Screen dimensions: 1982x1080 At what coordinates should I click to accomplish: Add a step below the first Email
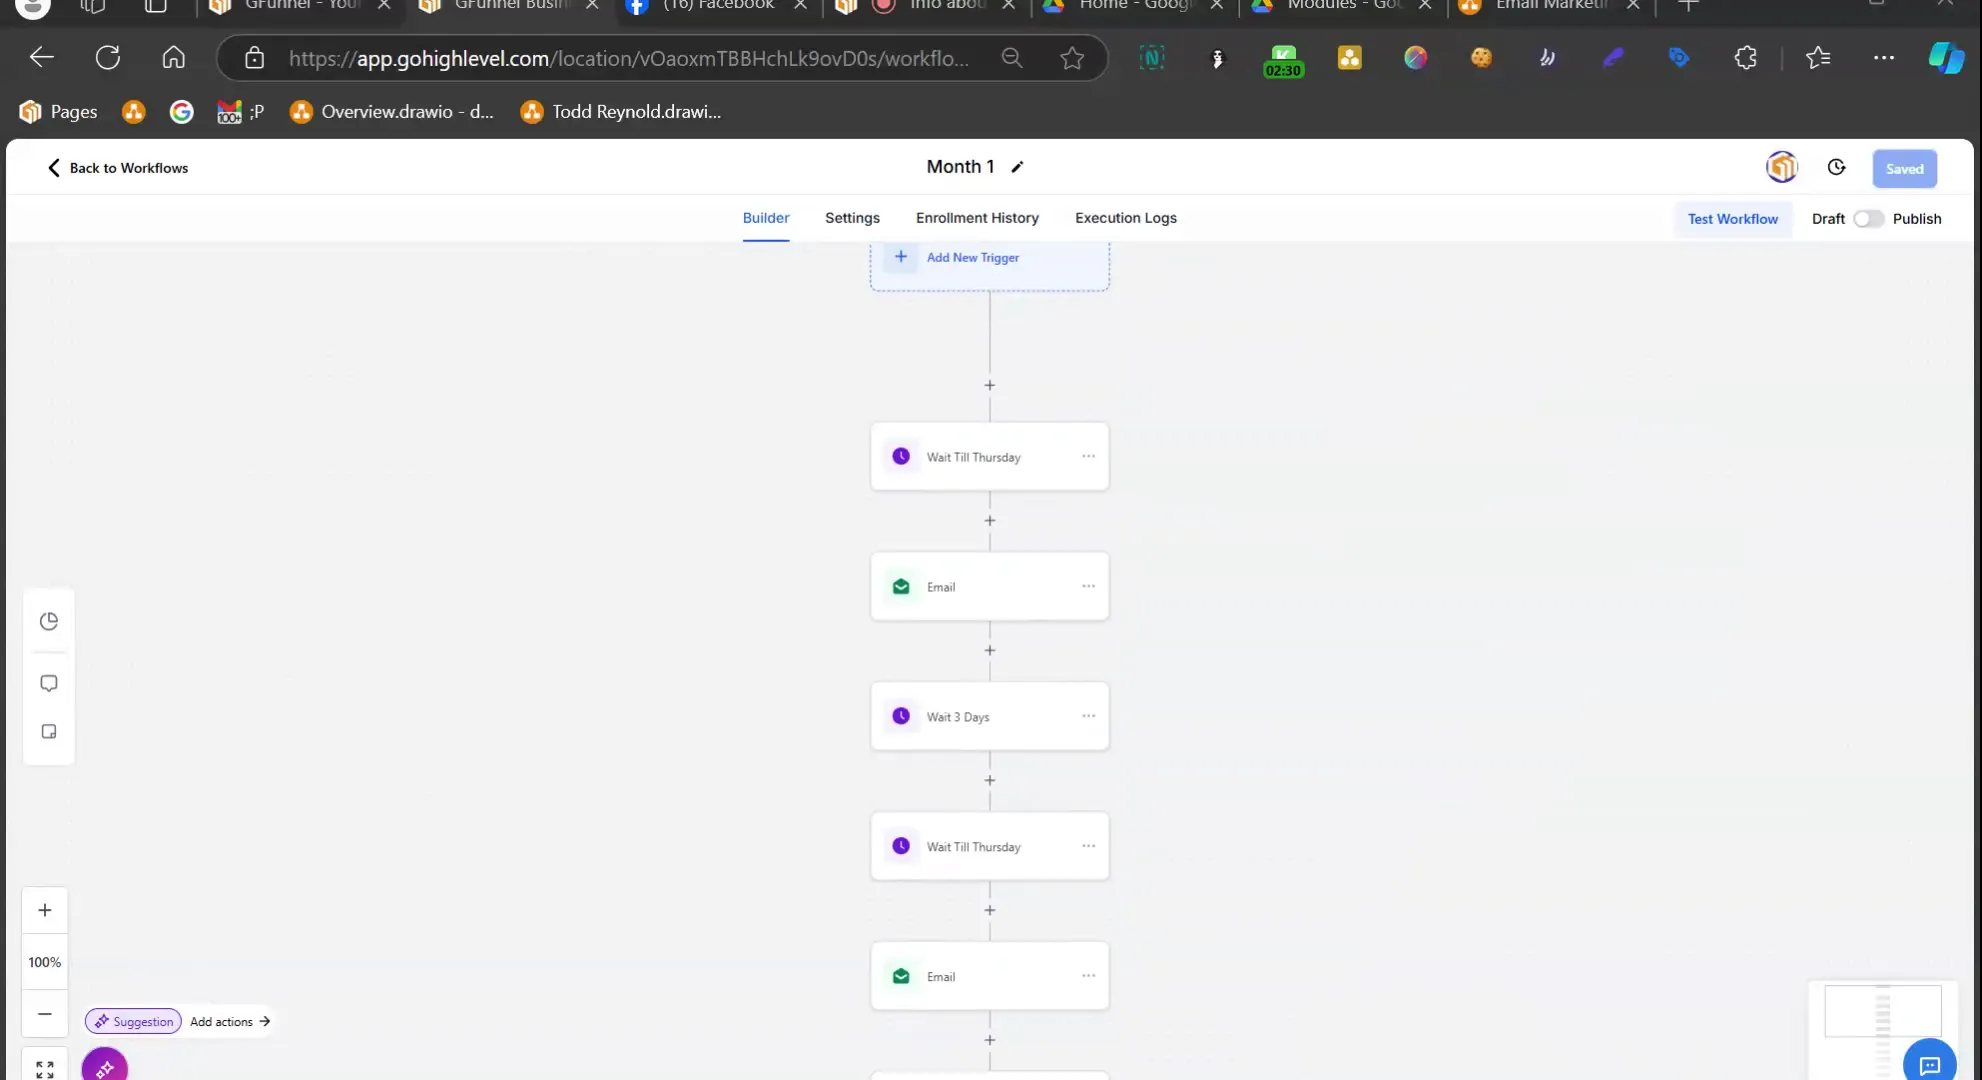(x=989, y=651)
